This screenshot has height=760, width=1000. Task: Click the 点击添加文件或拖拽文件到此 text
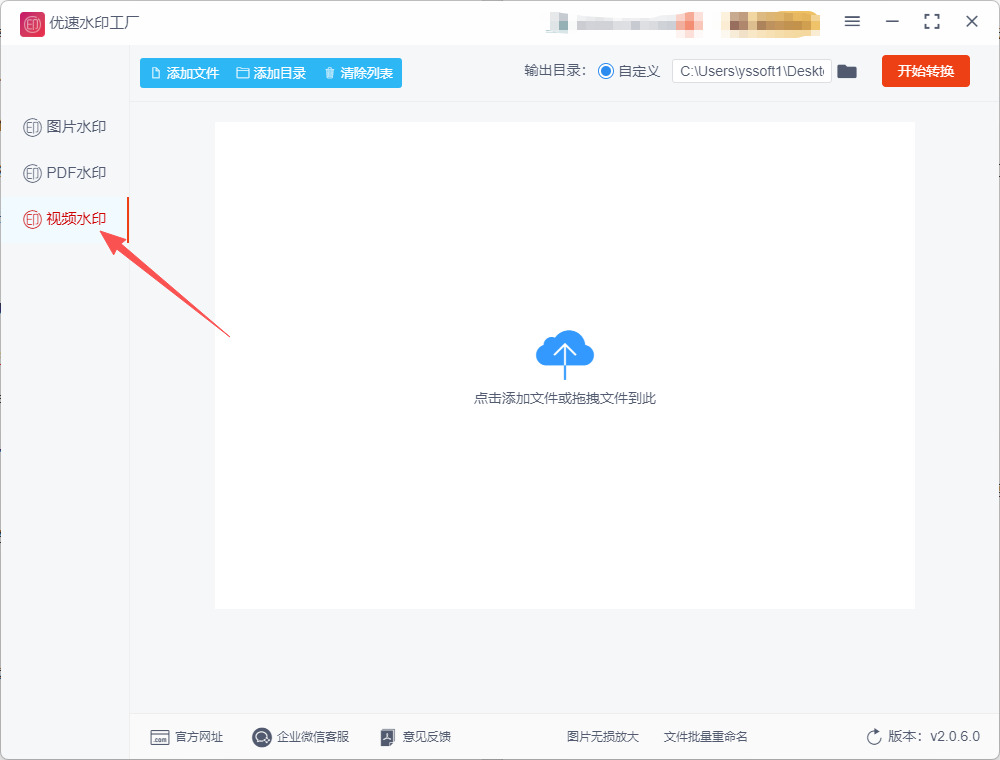[x=564, y=398]
